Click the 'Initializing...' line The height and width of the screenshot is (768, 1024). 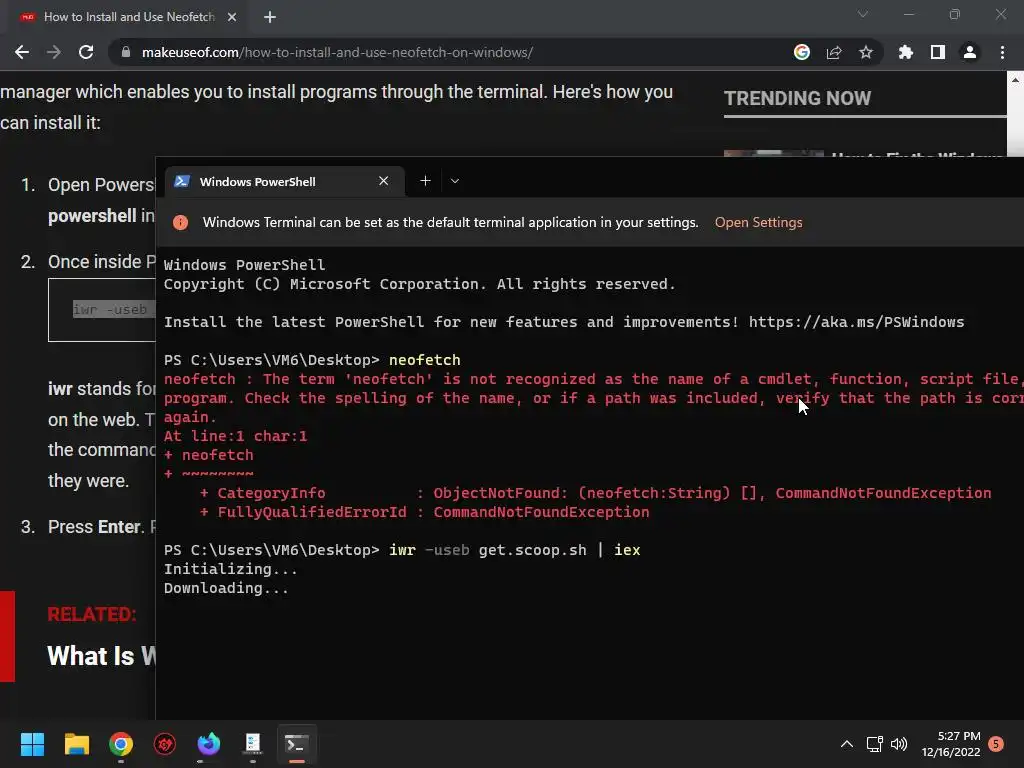[x=231, y=569]
